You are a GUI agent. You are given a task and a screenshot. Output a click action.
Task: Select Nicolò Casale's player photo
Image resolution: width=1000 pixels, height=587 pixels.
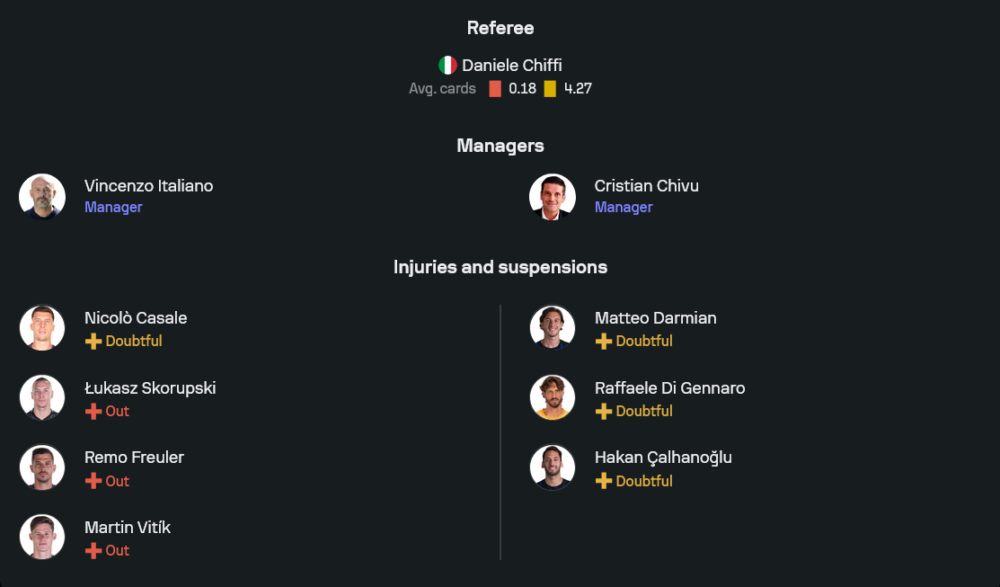(42, 328)
